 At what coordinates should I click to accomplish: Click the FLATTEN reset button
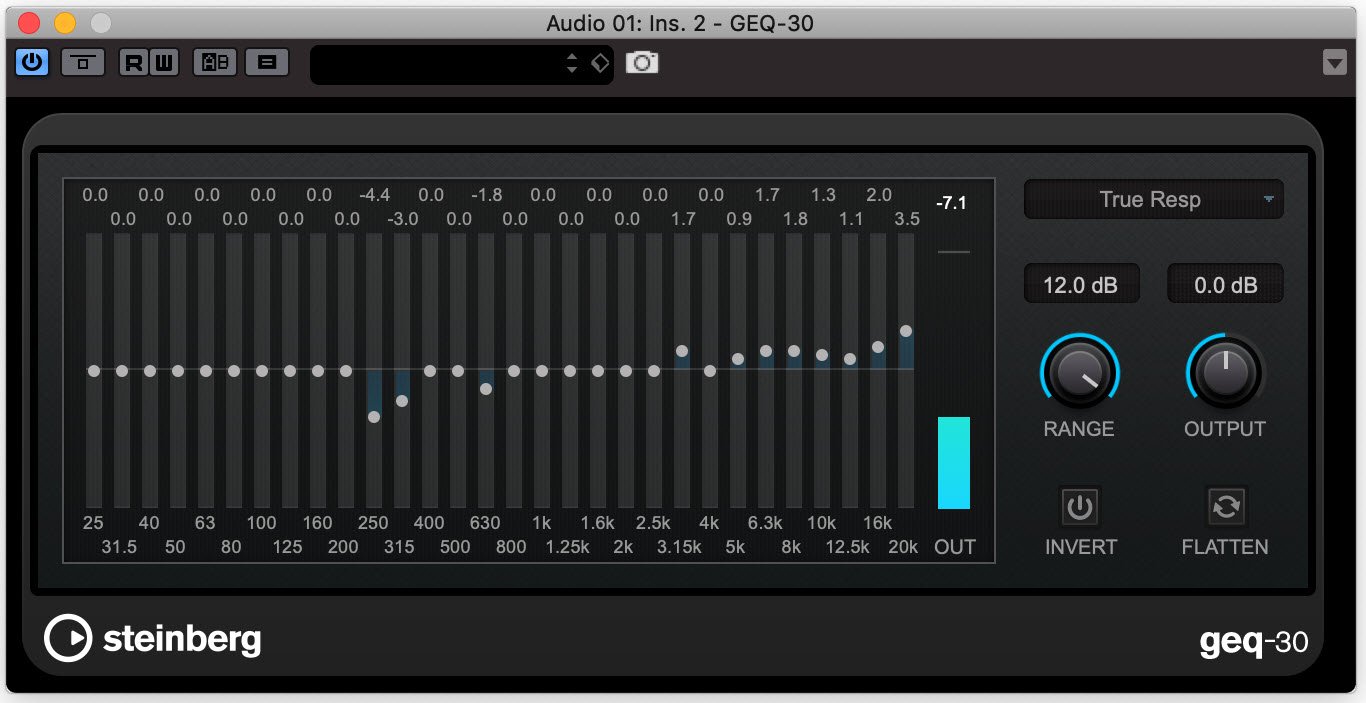click(x=1225, y=508)
